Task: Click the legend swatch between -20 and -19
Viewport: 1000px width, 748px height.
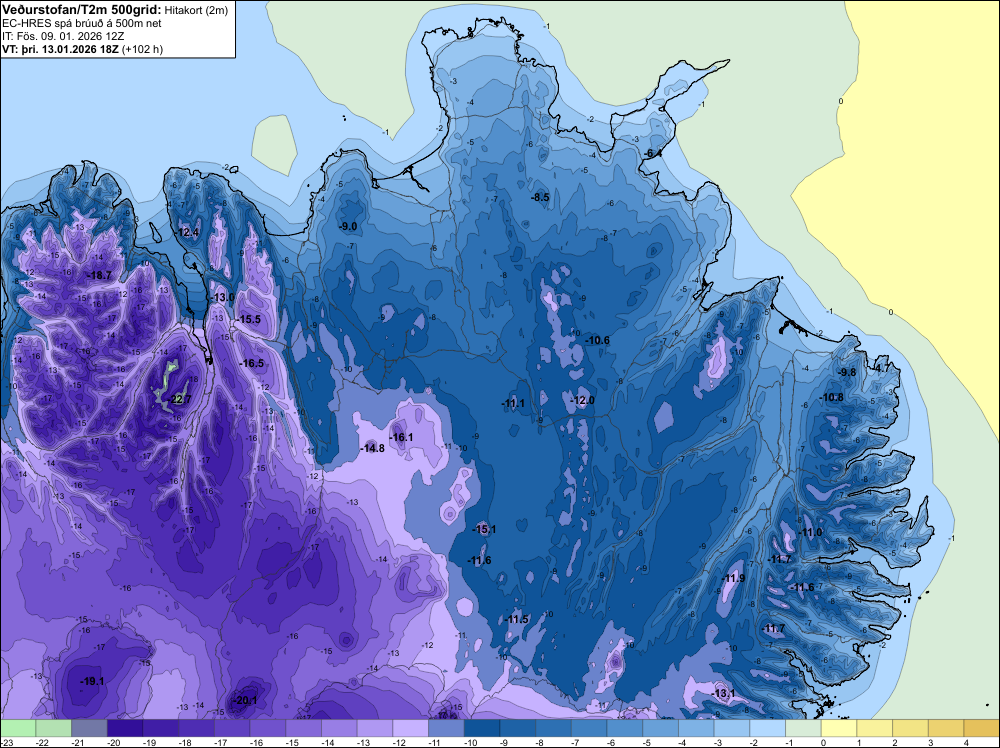Action: click(125, 728)
